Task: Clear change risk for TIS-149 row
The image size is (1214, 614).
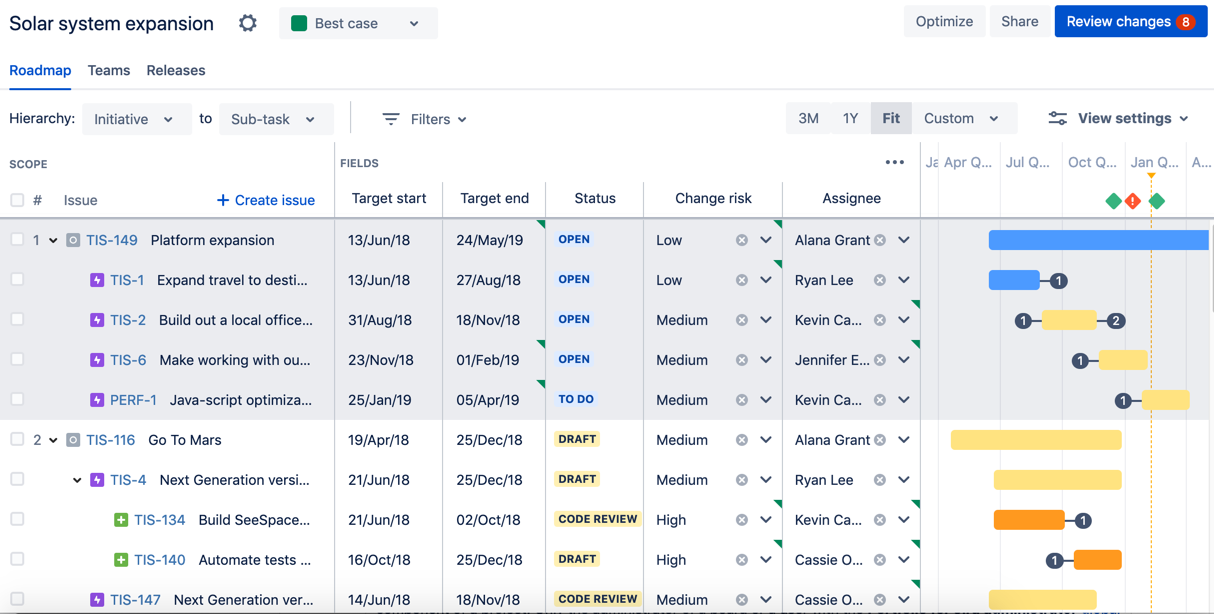Action: [x=742, y=240]
